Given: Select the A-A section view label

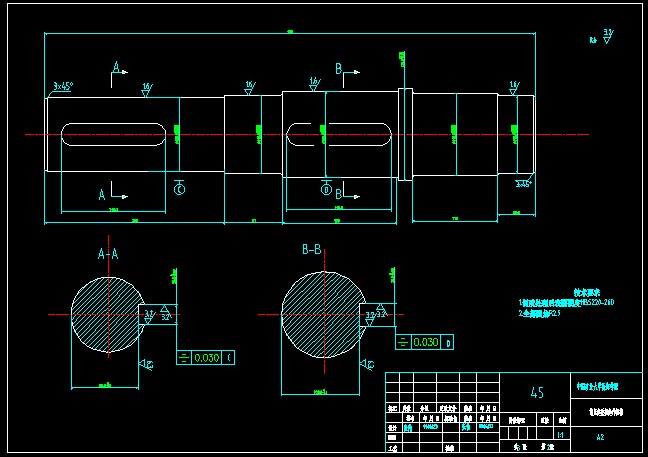Looking at the screenshot, I should click(x=108, y=255).
